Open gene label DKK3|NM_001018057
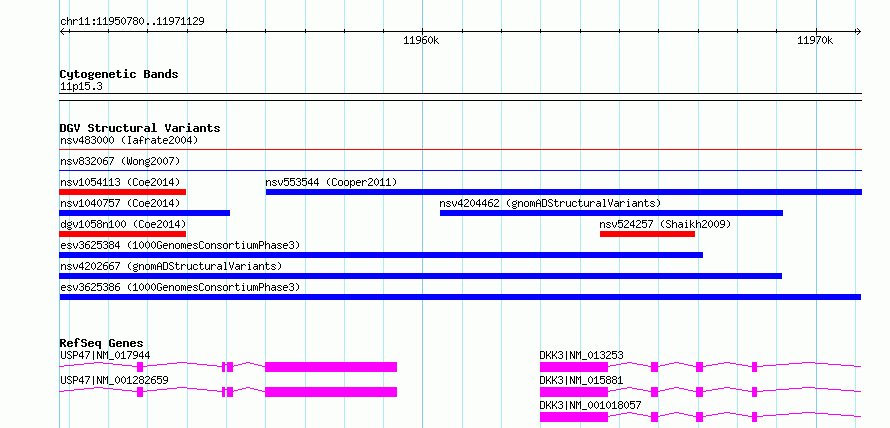The width and height of the screenshot is (890, 428). coord(590,405)
